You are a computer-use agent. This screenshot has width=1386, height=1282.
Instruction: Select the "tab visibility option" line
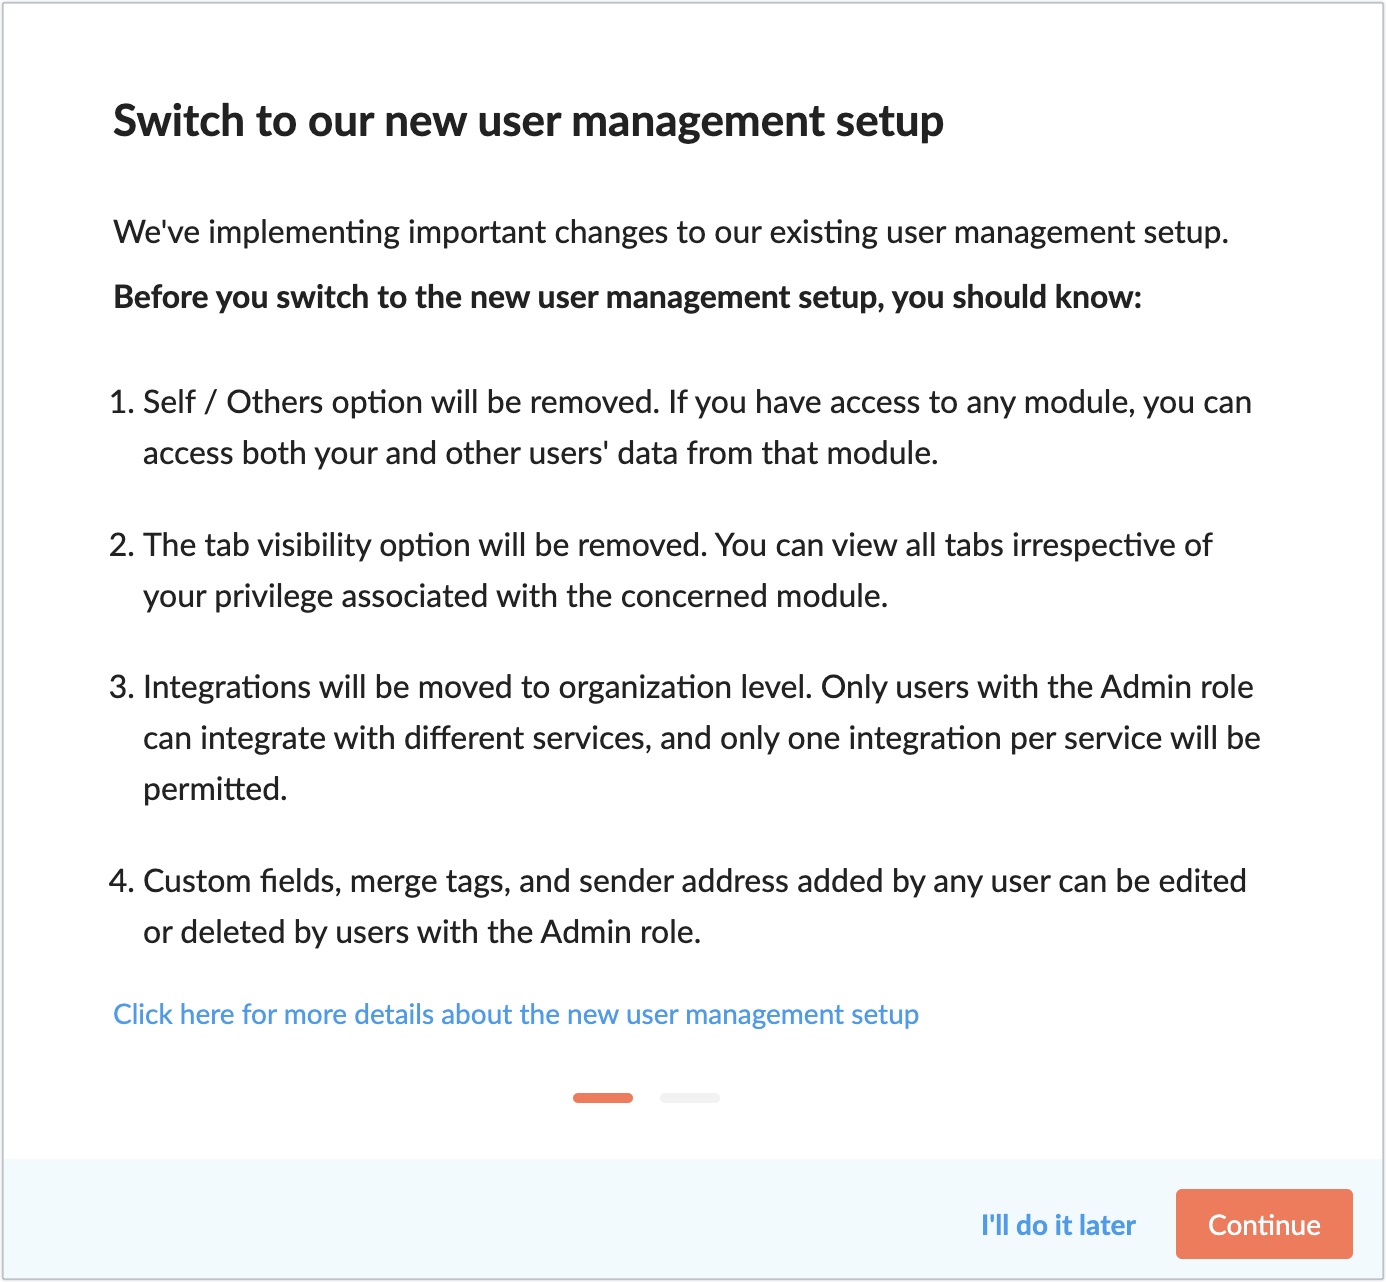[x=677, y=545]
